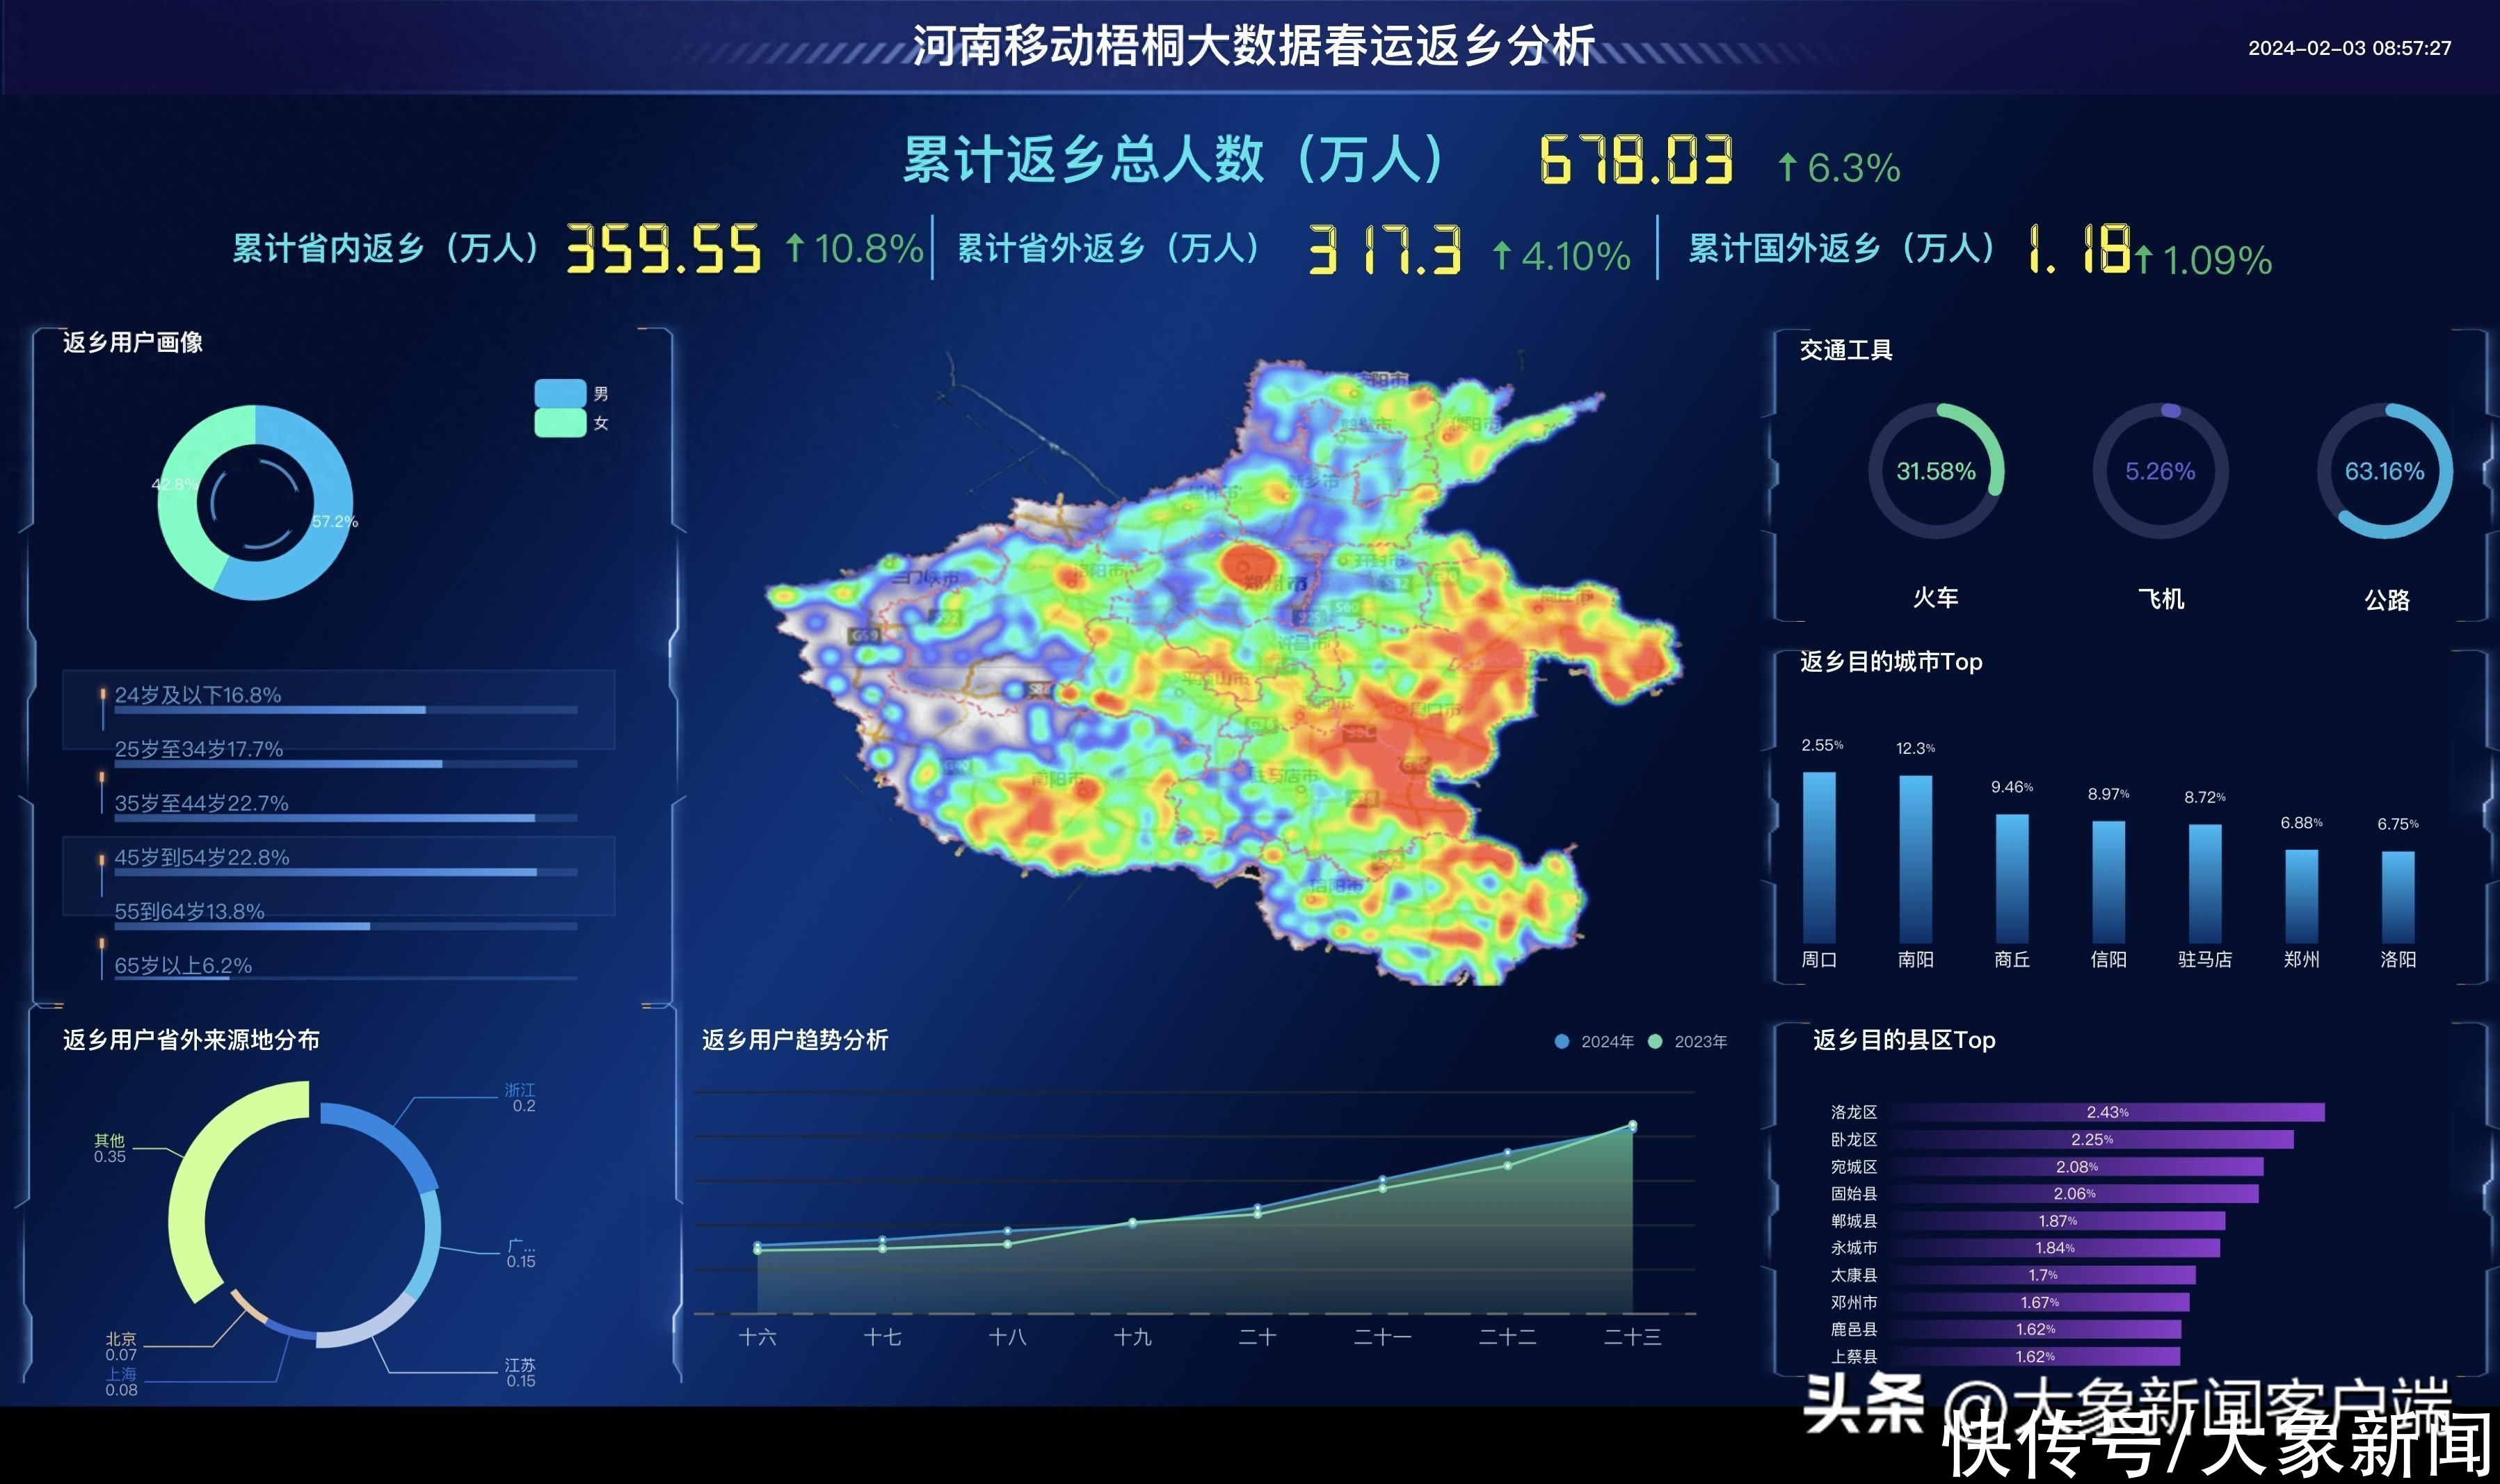Click the 返乡目的县区Top panel title
The image size is (2500, 1484).
pyautogui.click(x=1904, y=1040)
